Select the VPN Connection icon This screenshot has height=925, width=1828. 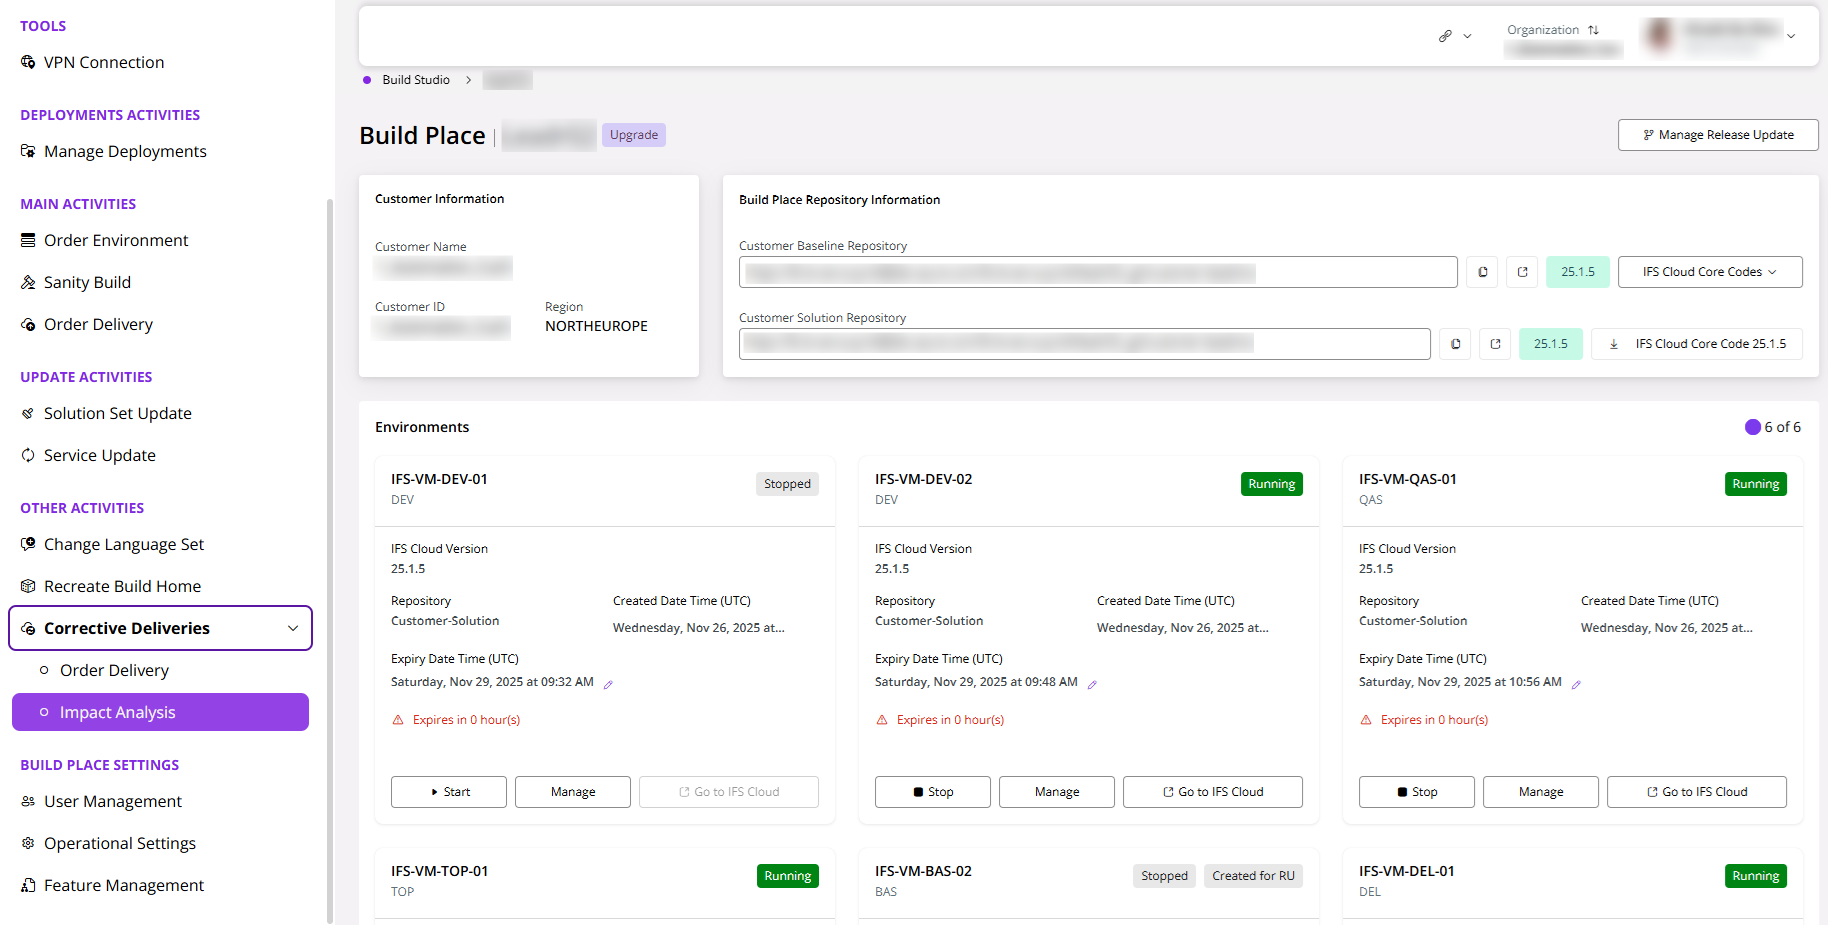pos(27,62)
